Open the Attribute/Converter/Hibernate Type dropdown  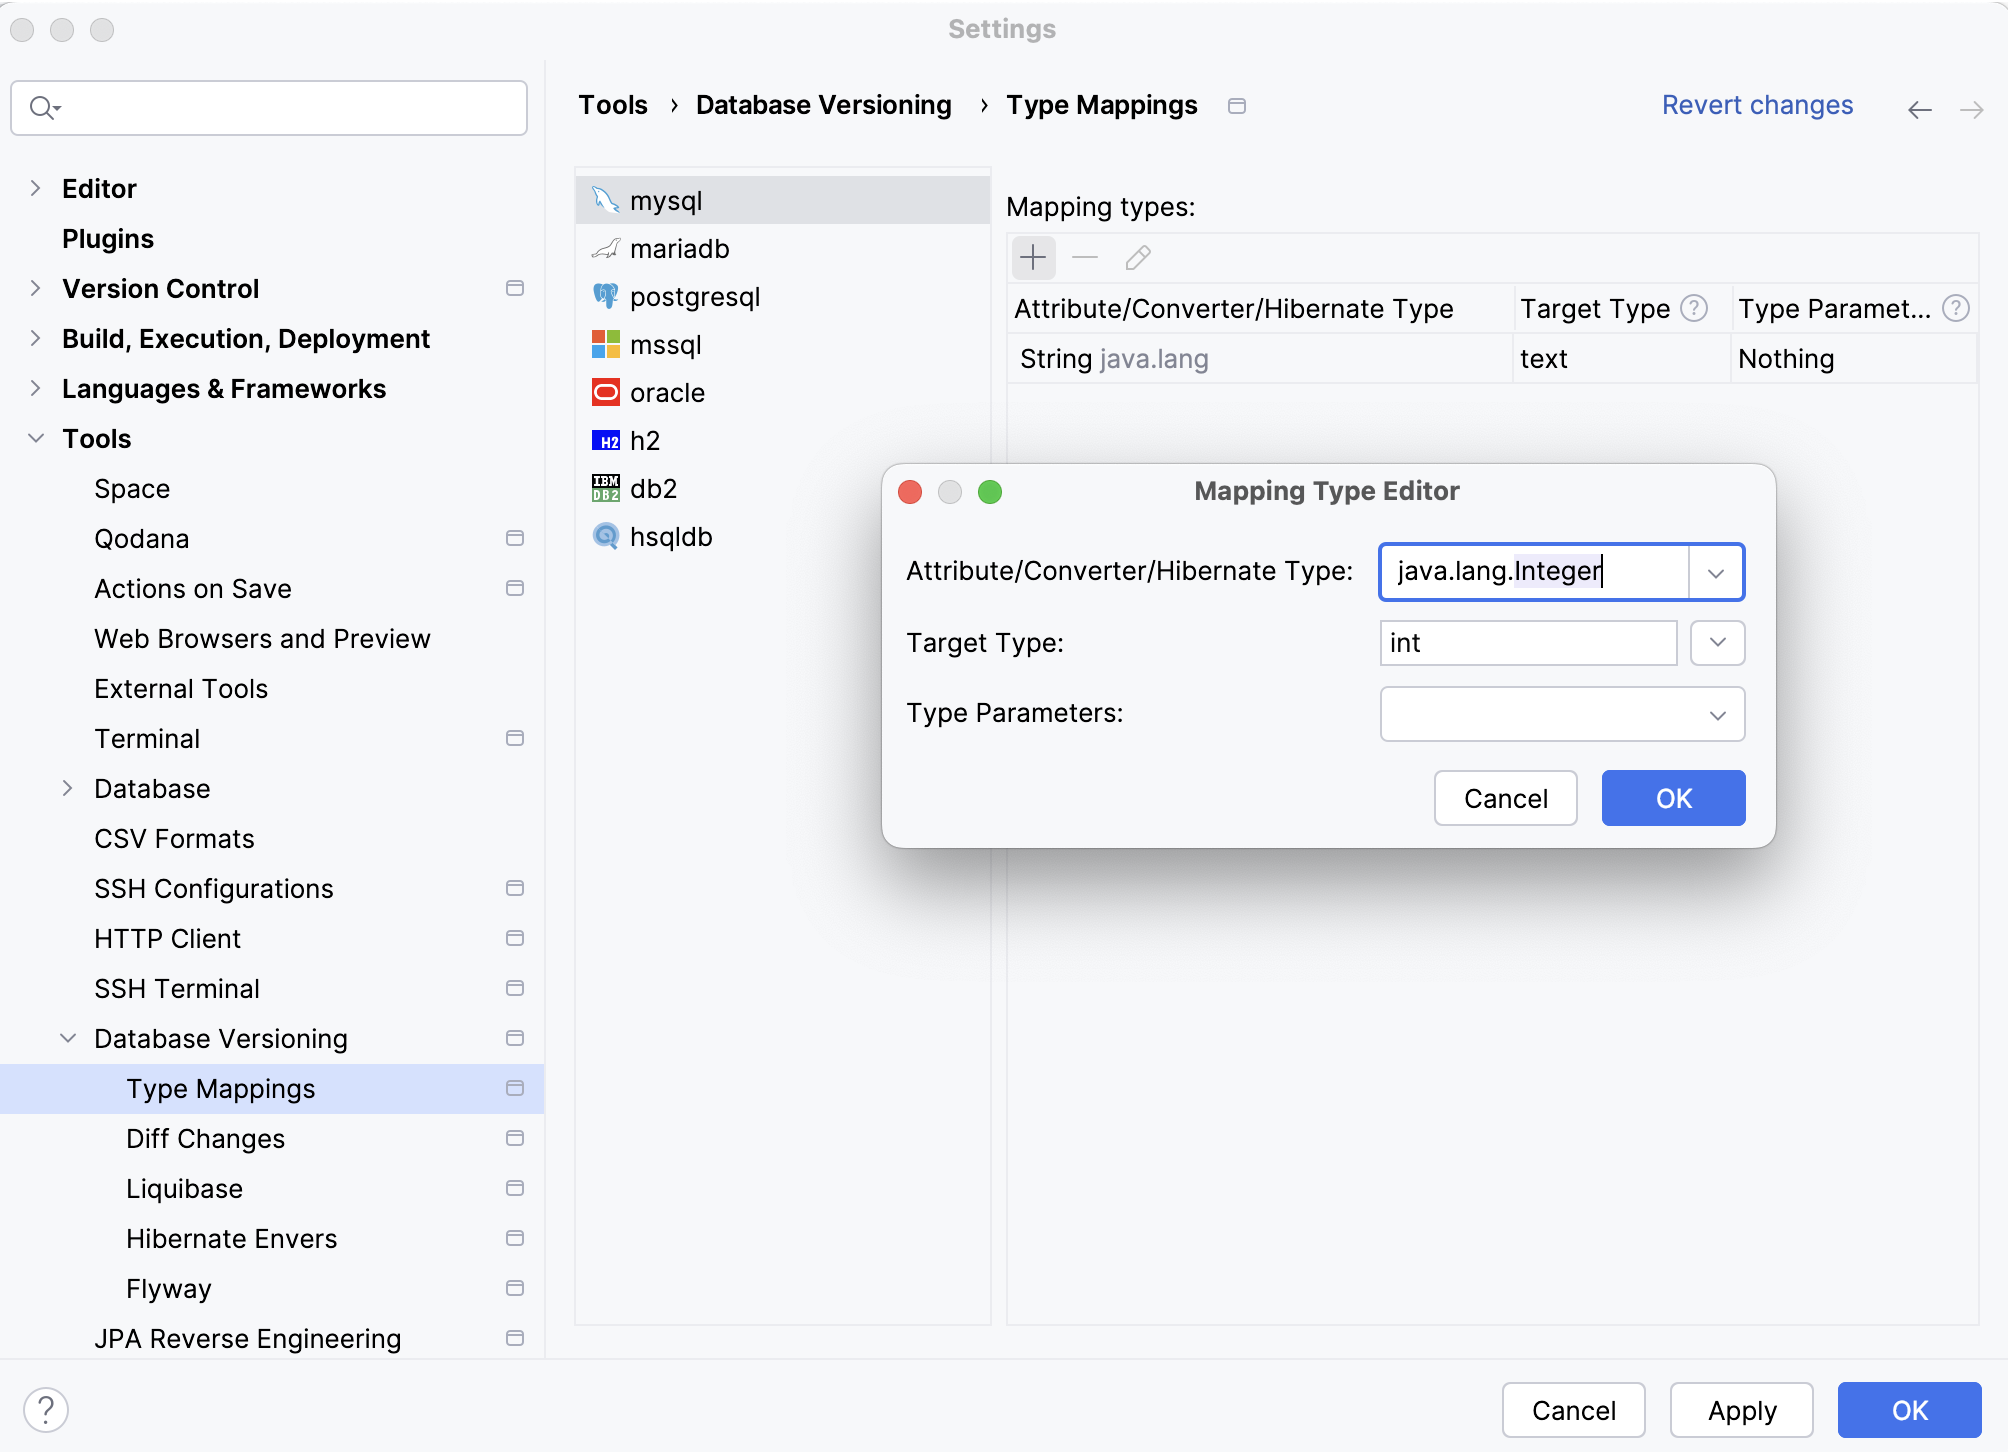click(1717, 572)
